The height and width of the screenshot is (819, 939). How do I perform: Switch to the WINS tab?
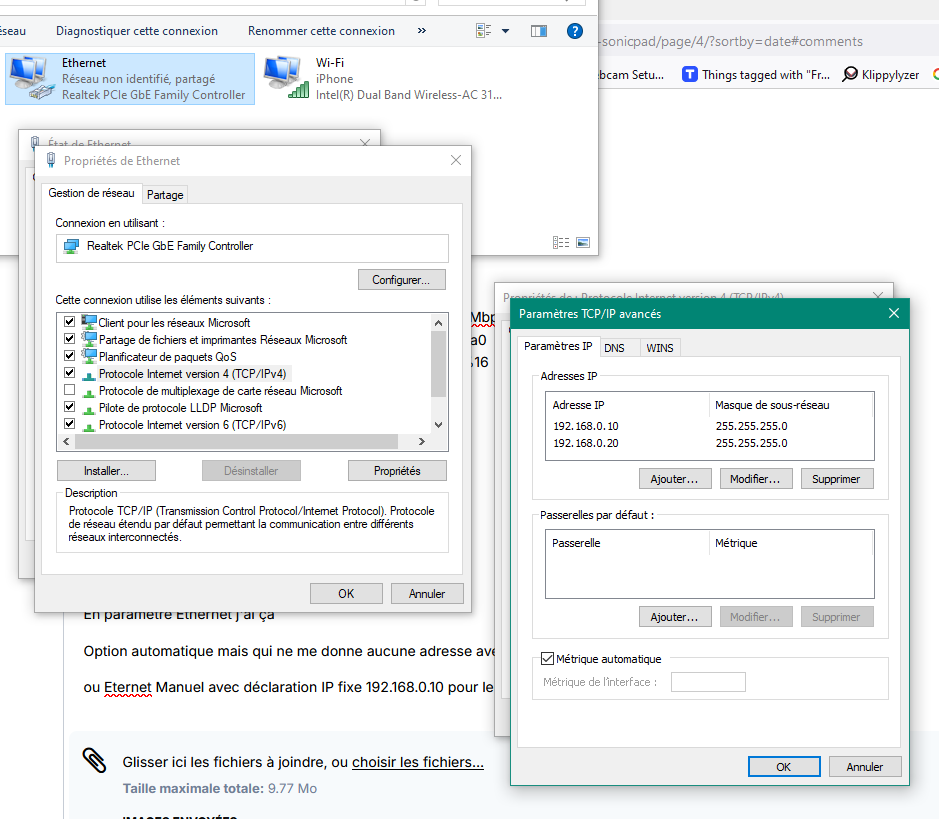660,348
